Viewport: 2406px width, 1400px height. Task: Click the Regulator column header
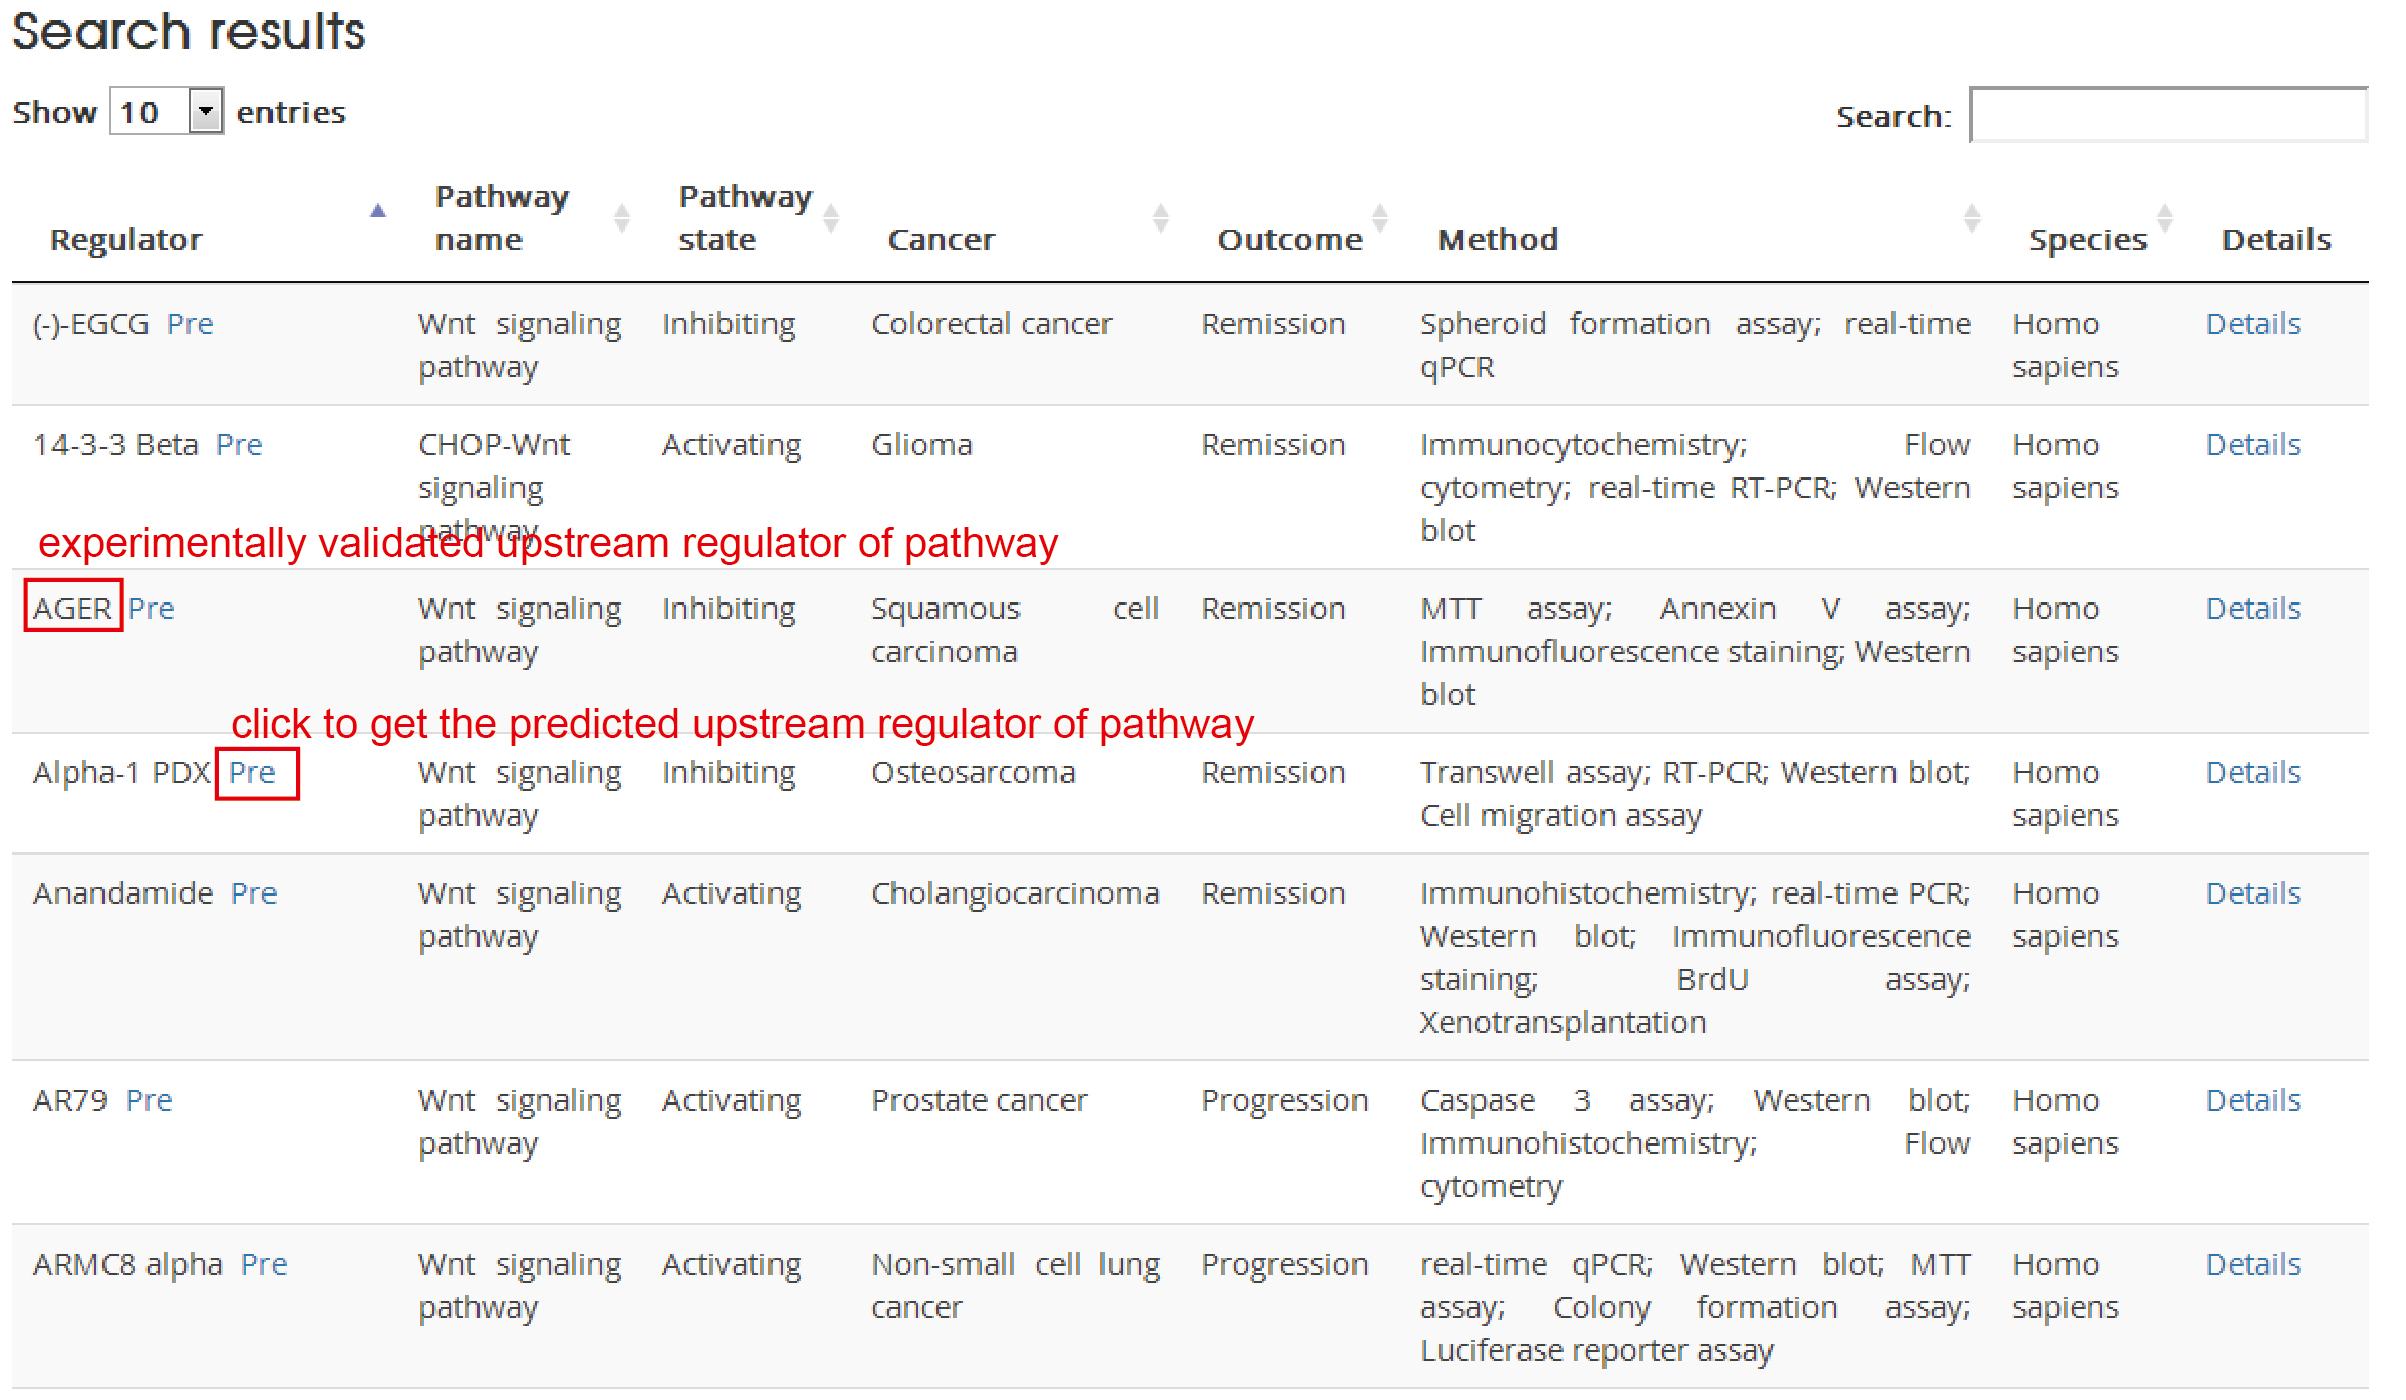[x=126, y=240]
